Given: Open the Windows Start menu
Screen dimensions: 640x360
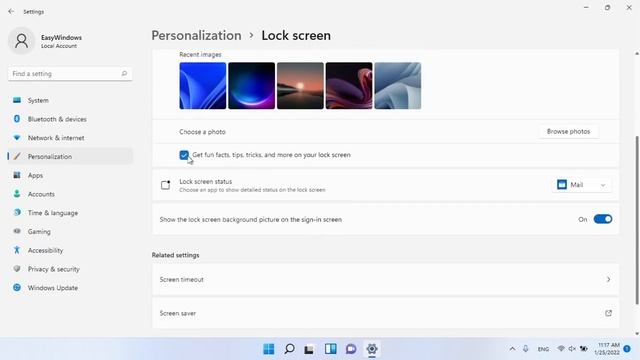Looking at the screenshot, I should point(269,349).
